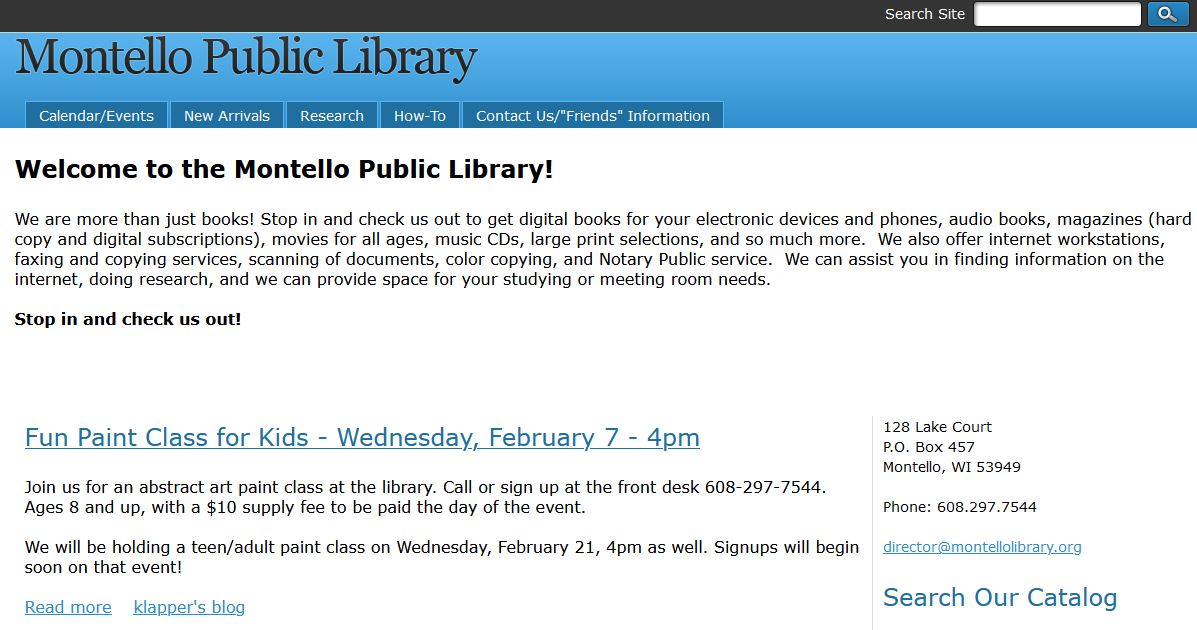This screenshot has width=1197, height=630.
Task: Select the How-To tab
Action: (420, 115)
